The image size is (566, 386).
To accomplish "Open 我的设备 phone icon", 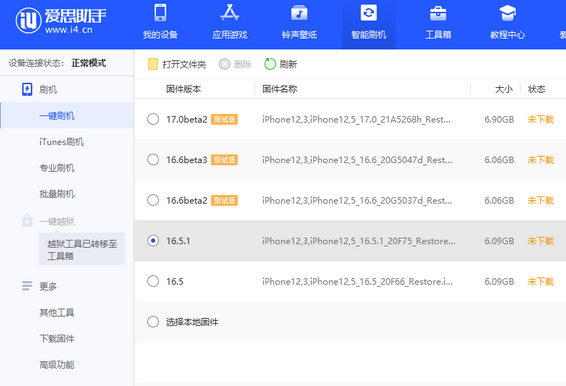I will point(160,13).
